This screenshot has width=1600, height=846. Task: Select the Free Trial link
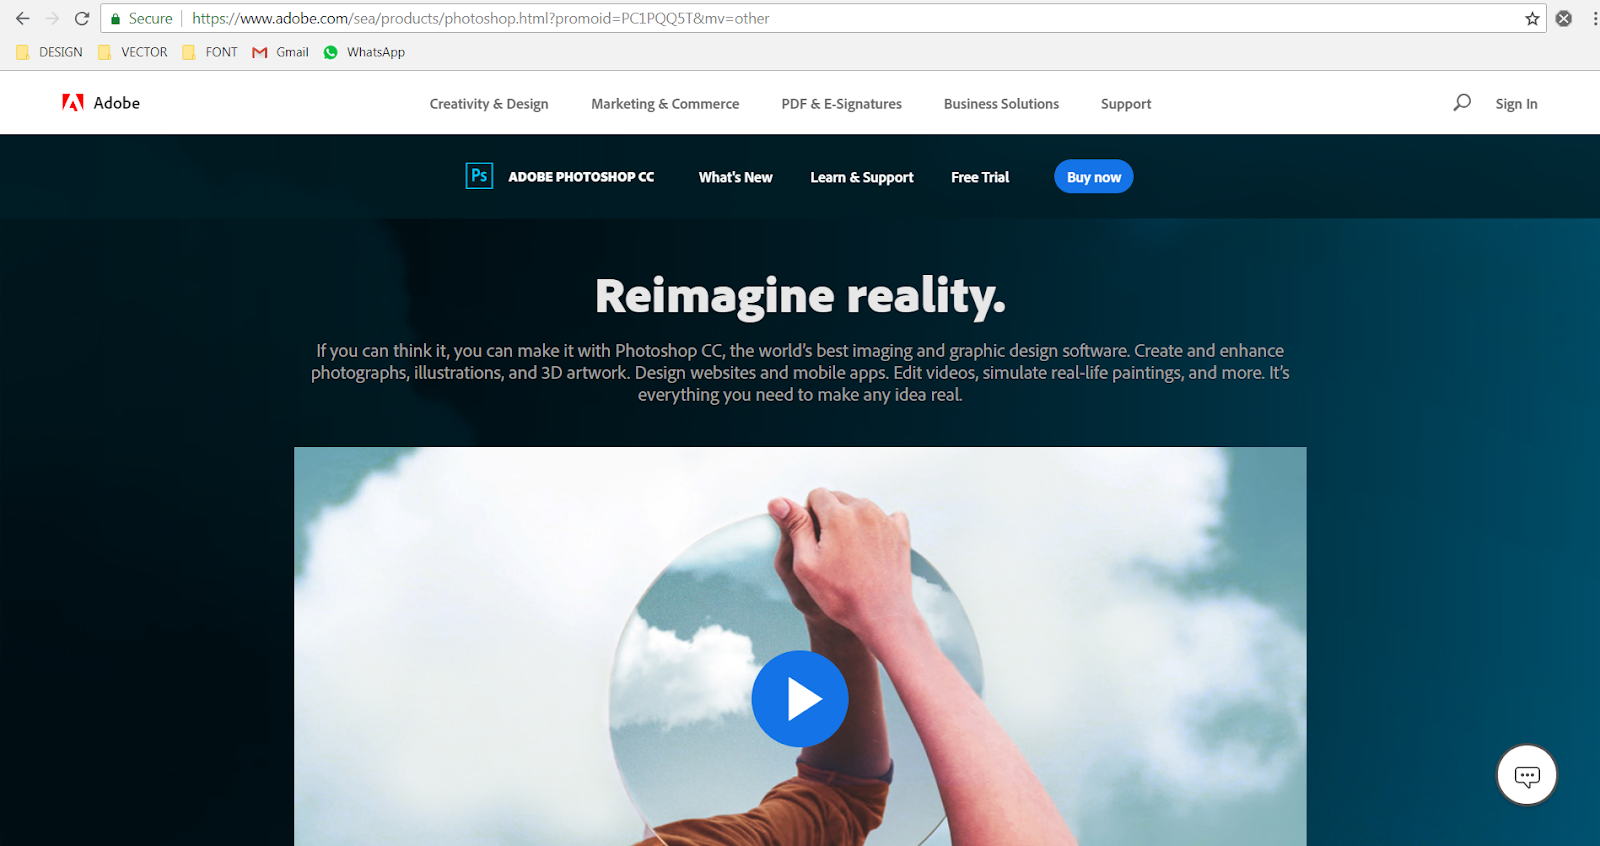click(x=980, y=177)
